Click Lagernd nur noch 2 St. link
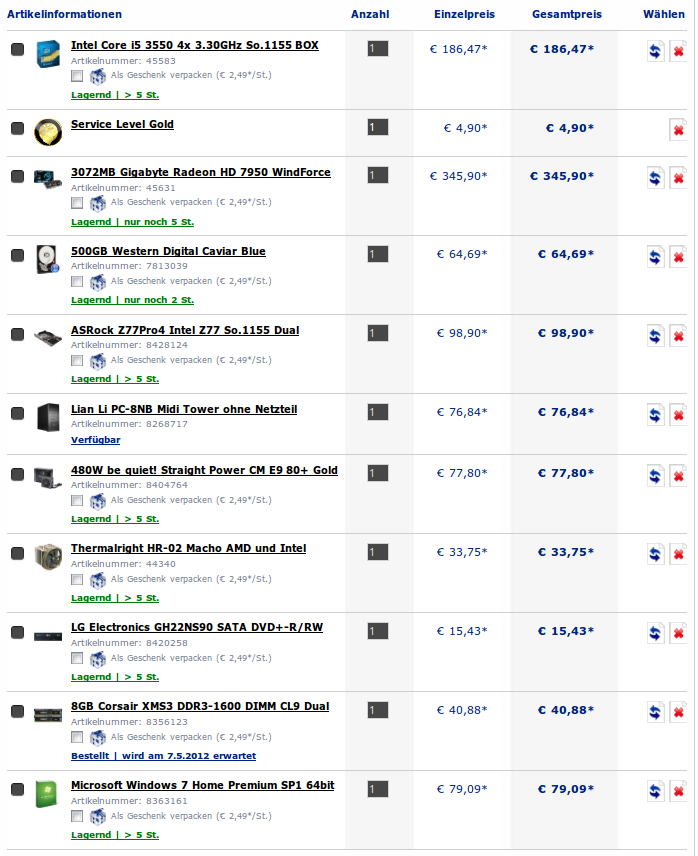698x856 pixels. (x=133, y=300)
